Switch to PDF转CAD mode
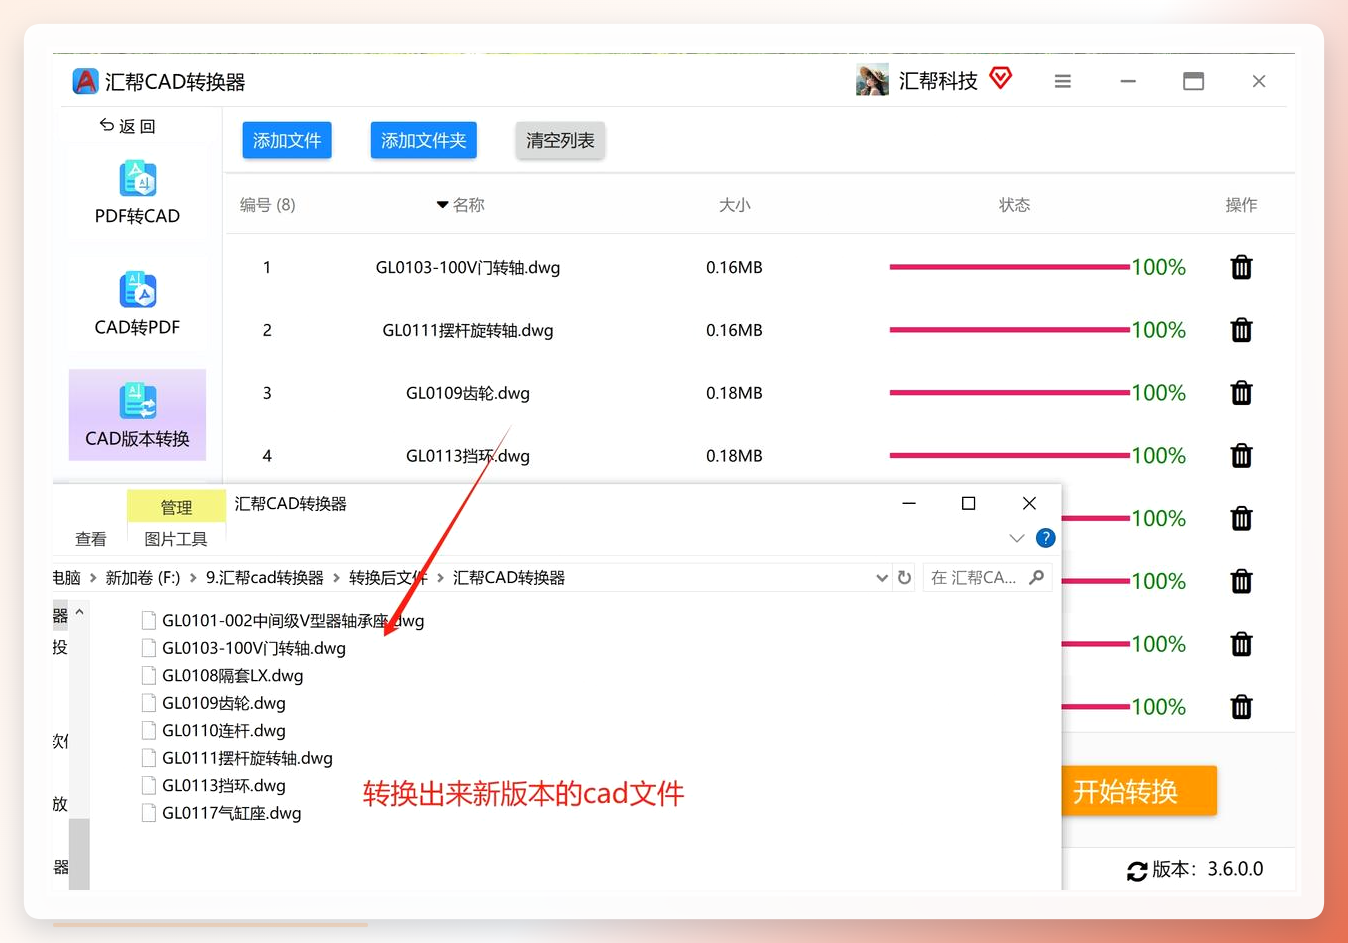This screenshot has height=943, width=1348. click(137, 193)
